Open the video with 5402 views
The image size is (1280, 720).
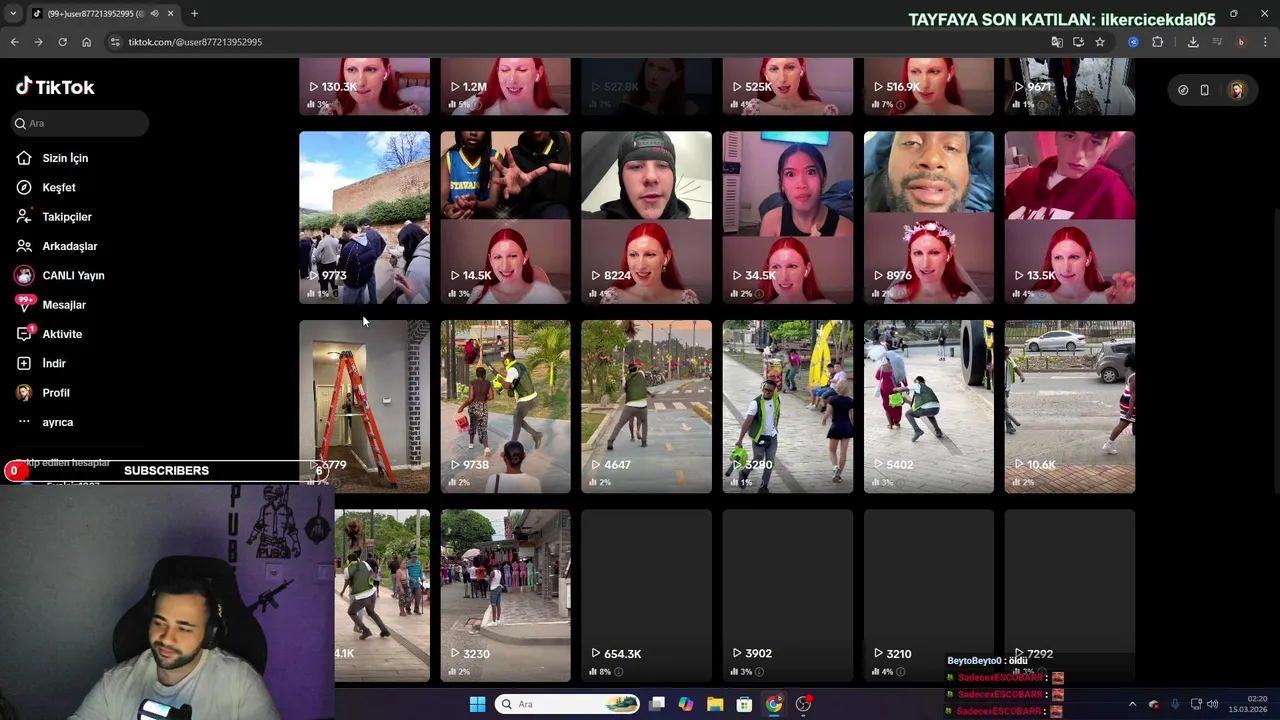tap(929, 406)
